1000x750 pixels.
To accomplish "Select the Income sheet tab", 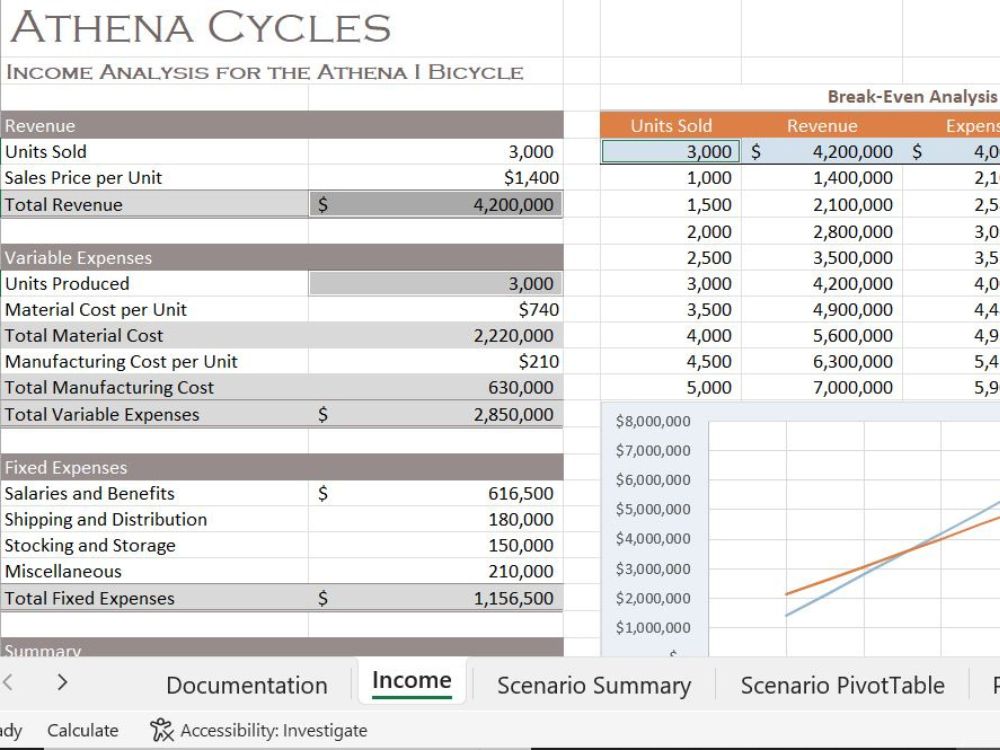I will click(411, 681).
